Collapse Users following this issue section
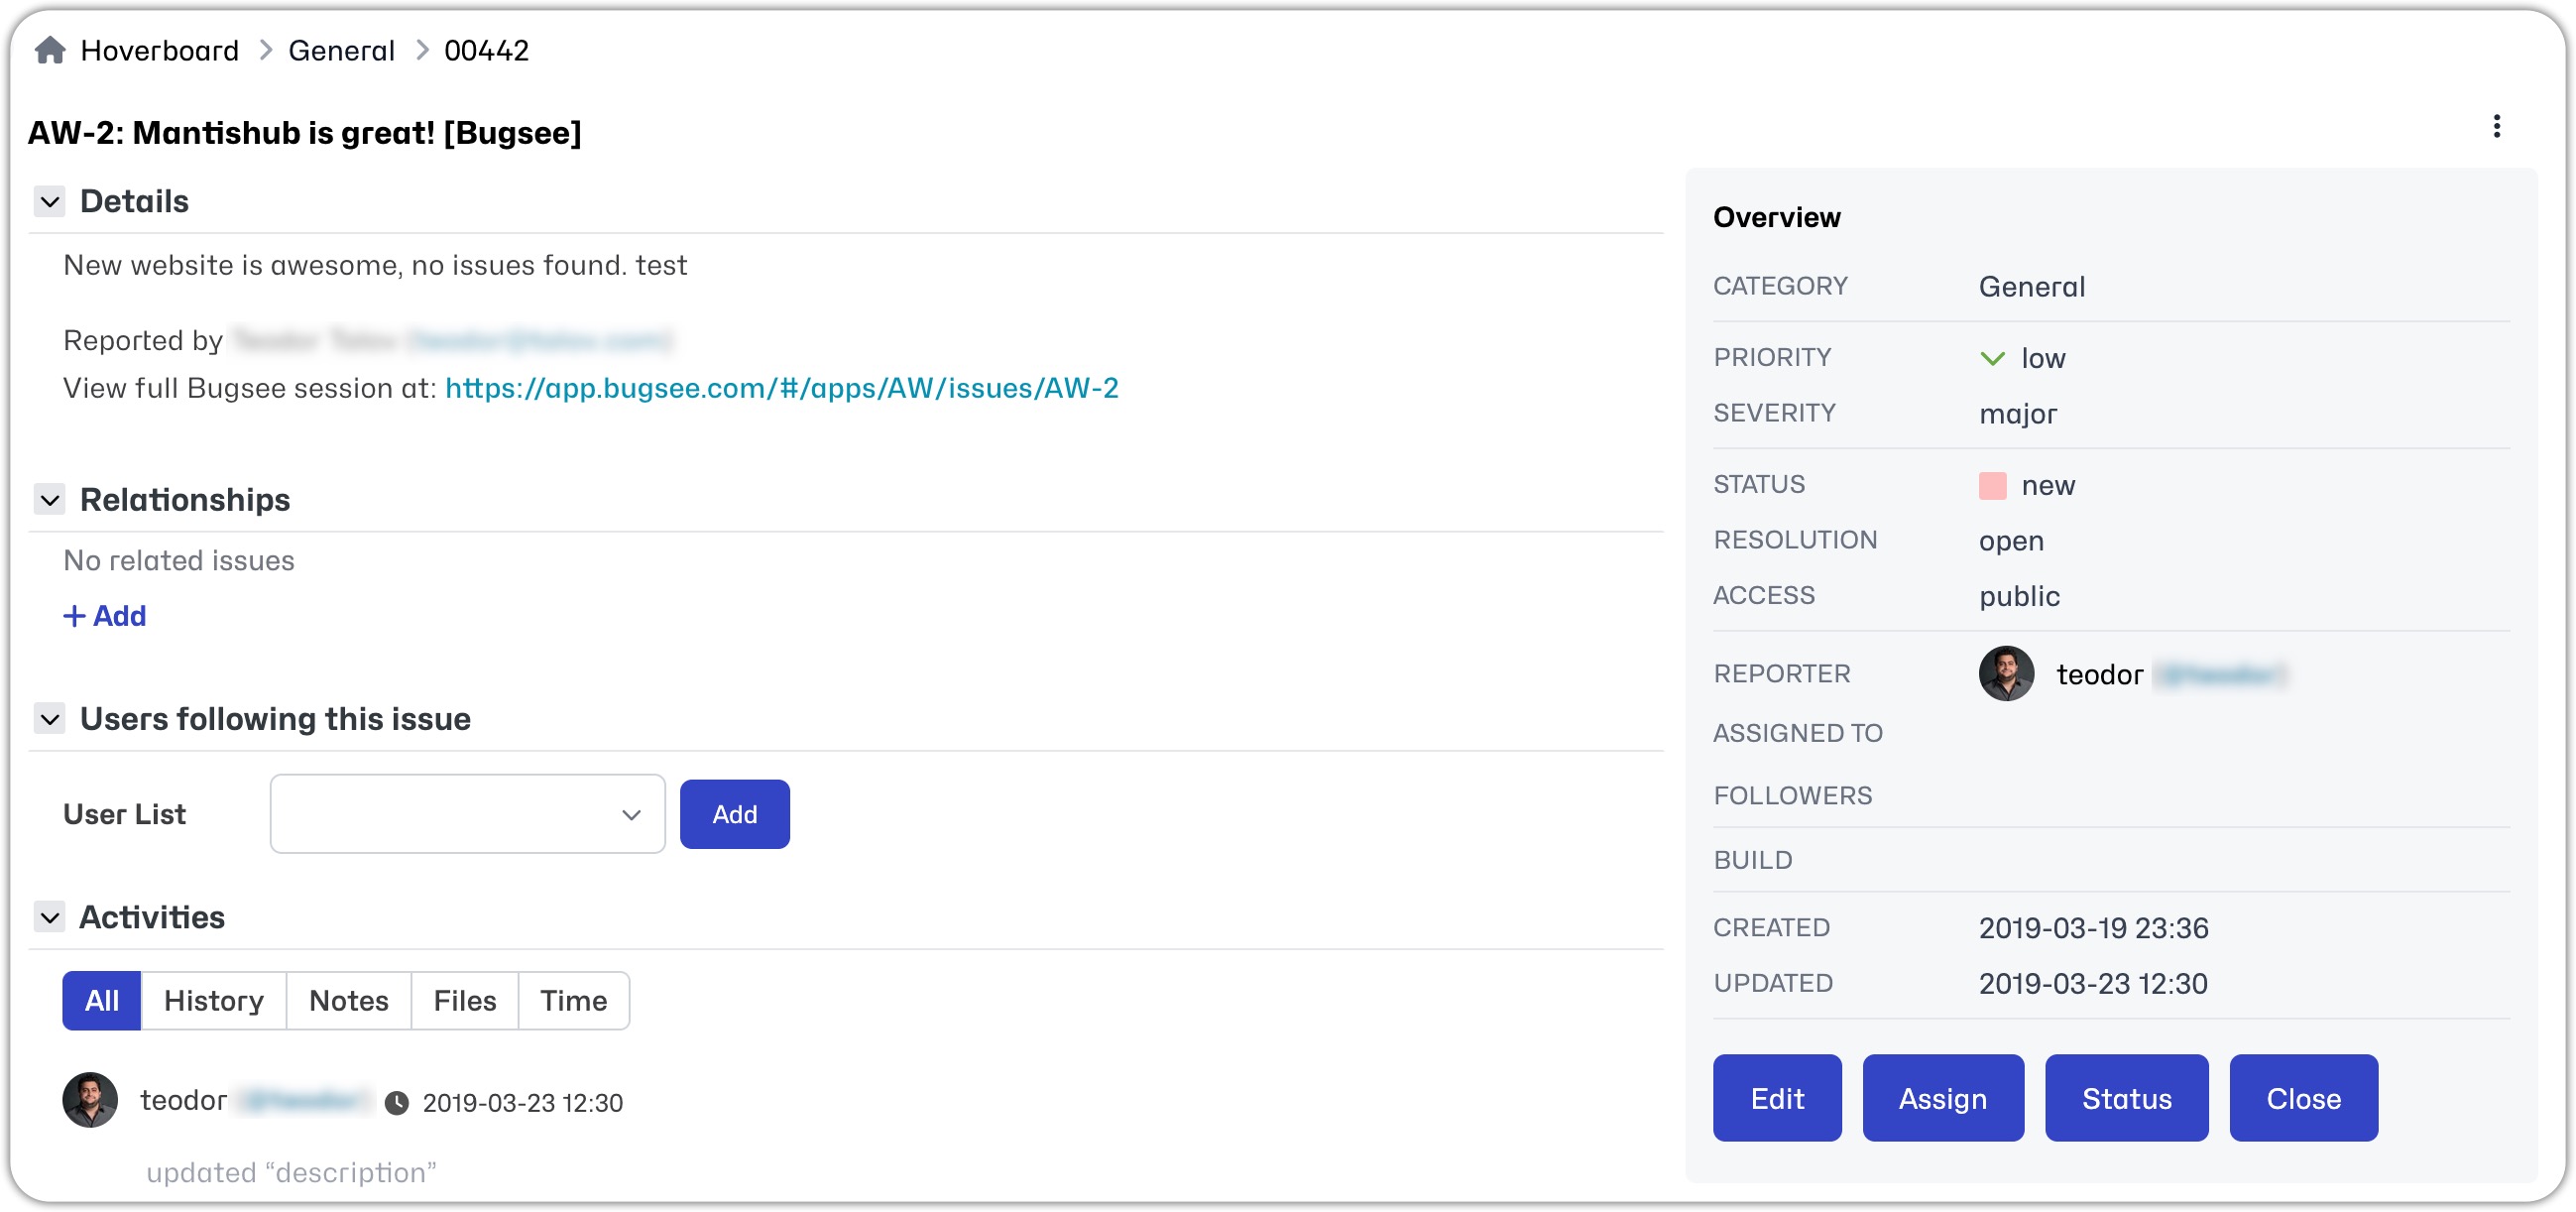 [50, 719]
